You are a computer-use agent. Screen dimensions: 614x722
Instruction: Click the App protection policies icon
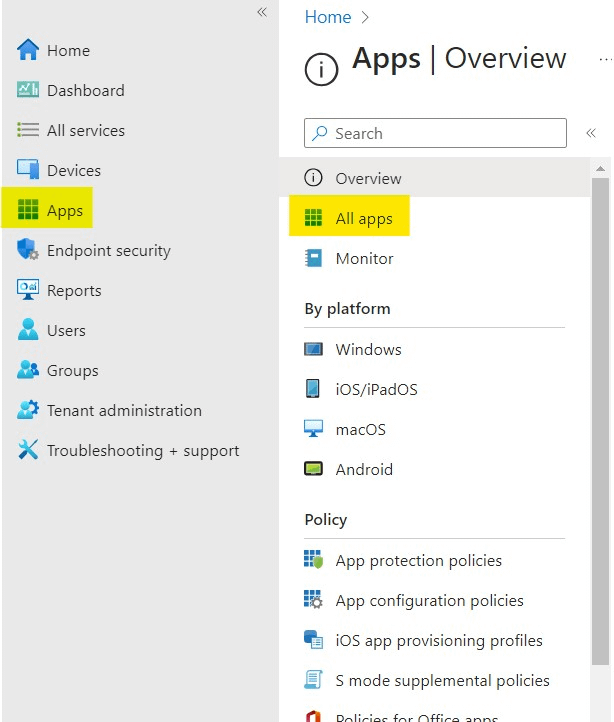tap(313, 559)
